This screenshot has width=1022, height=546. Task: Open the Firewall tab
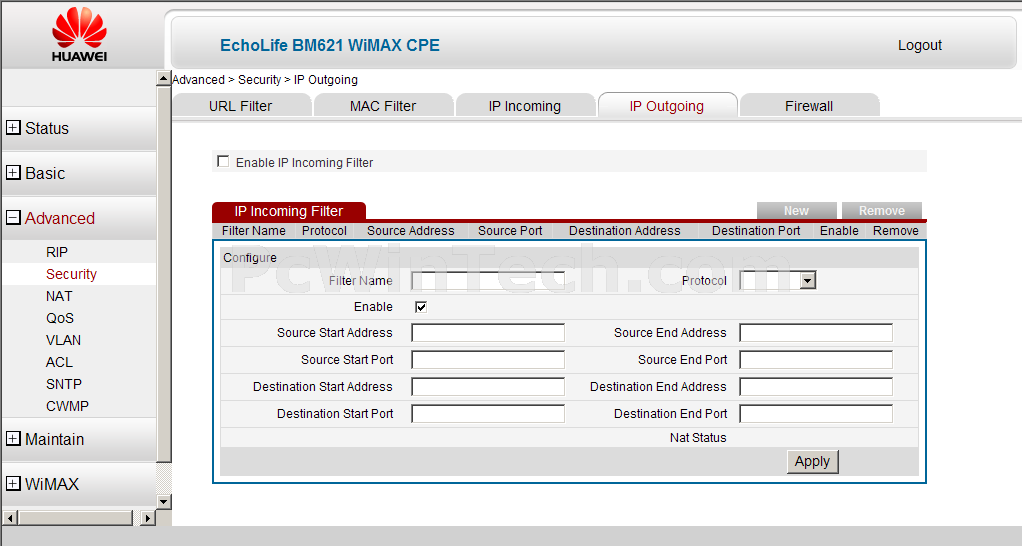[x=810, y=106]
